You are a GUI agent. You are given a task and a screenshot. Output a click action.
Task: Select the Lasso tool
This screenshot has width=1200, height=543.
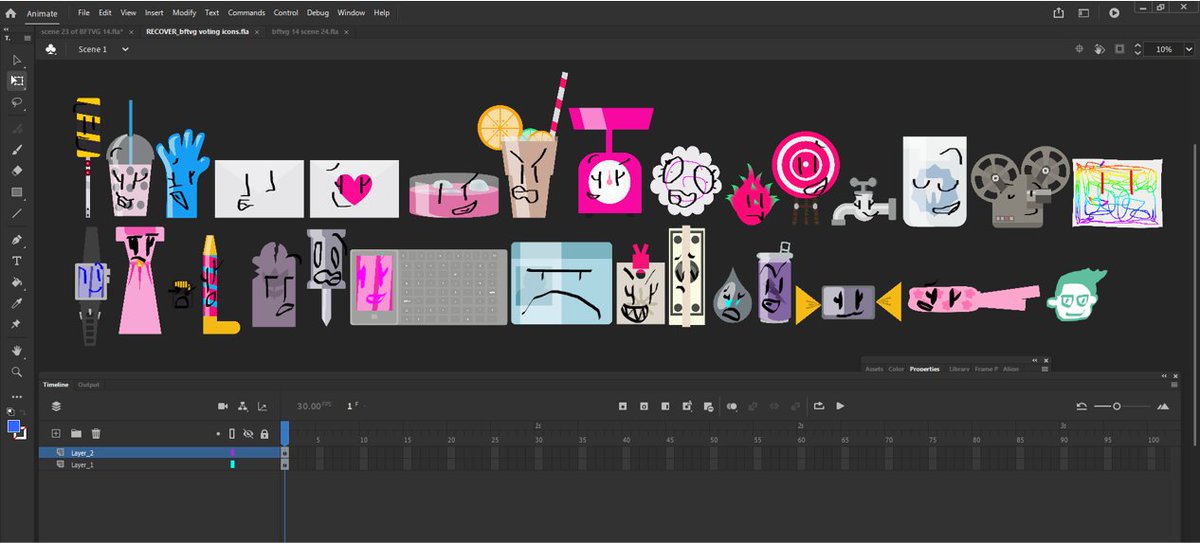16,102
